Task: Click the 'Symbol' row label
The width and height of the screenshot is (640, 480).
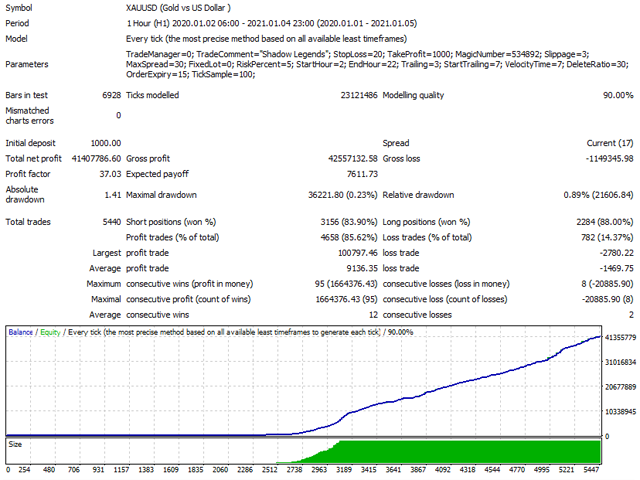Action: (x=19, y=8)
